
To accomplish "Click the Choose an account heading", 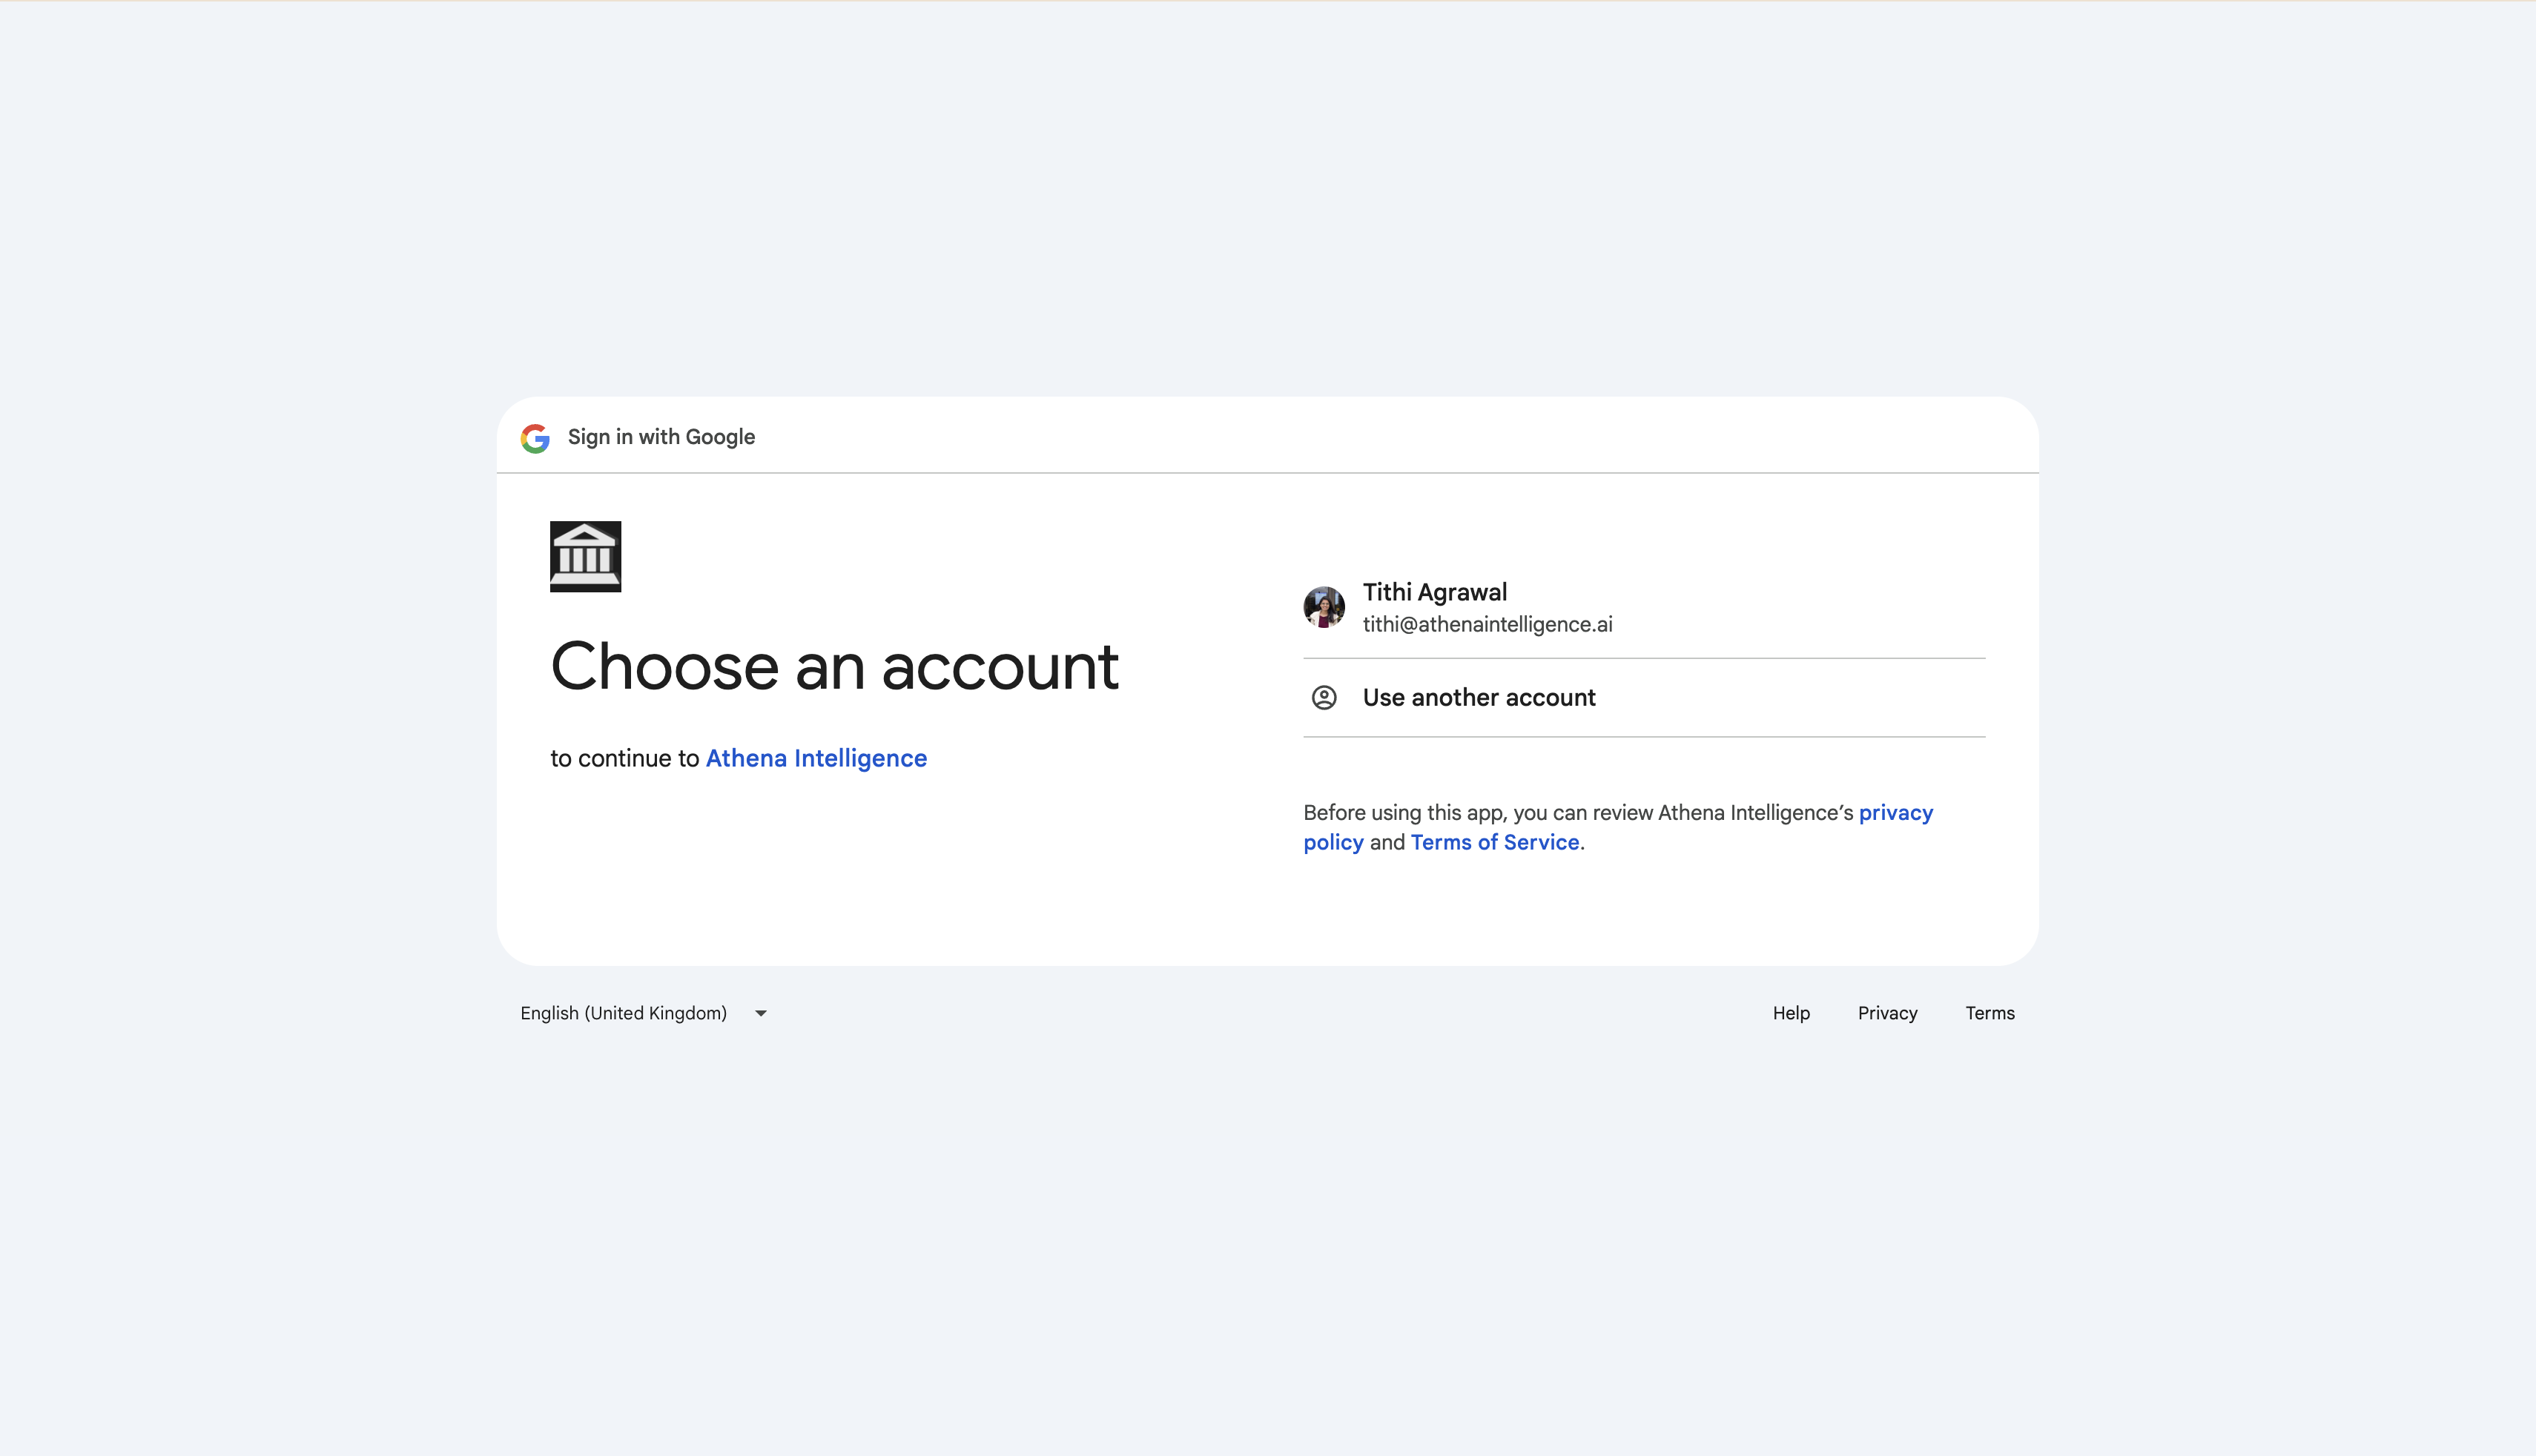I will [834, 667].
